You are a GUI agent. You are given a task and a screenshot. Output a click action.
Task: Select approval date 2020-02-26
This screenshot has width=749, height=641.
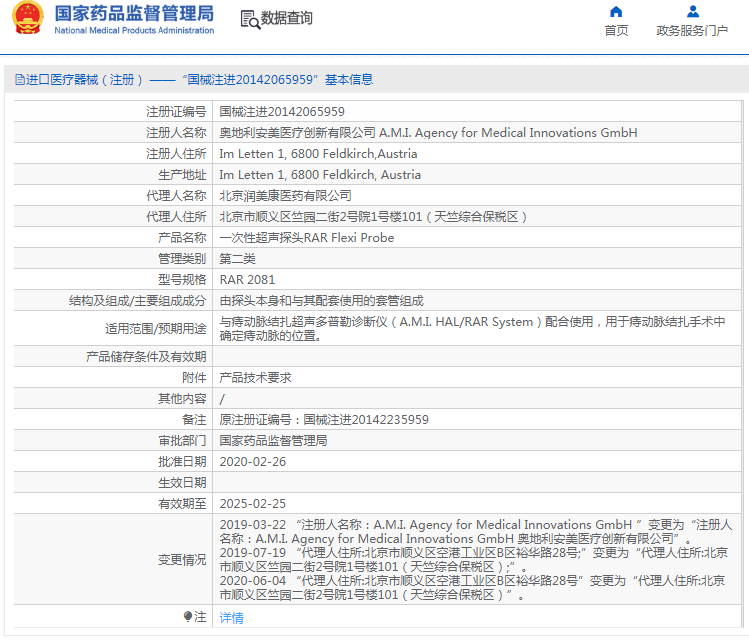click(253, 462)
